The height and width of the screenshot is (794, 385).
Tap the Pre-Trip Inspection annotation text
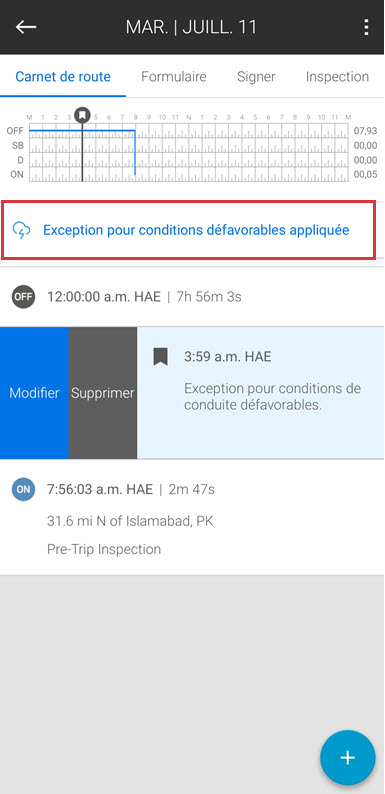(x=104, y=549)
